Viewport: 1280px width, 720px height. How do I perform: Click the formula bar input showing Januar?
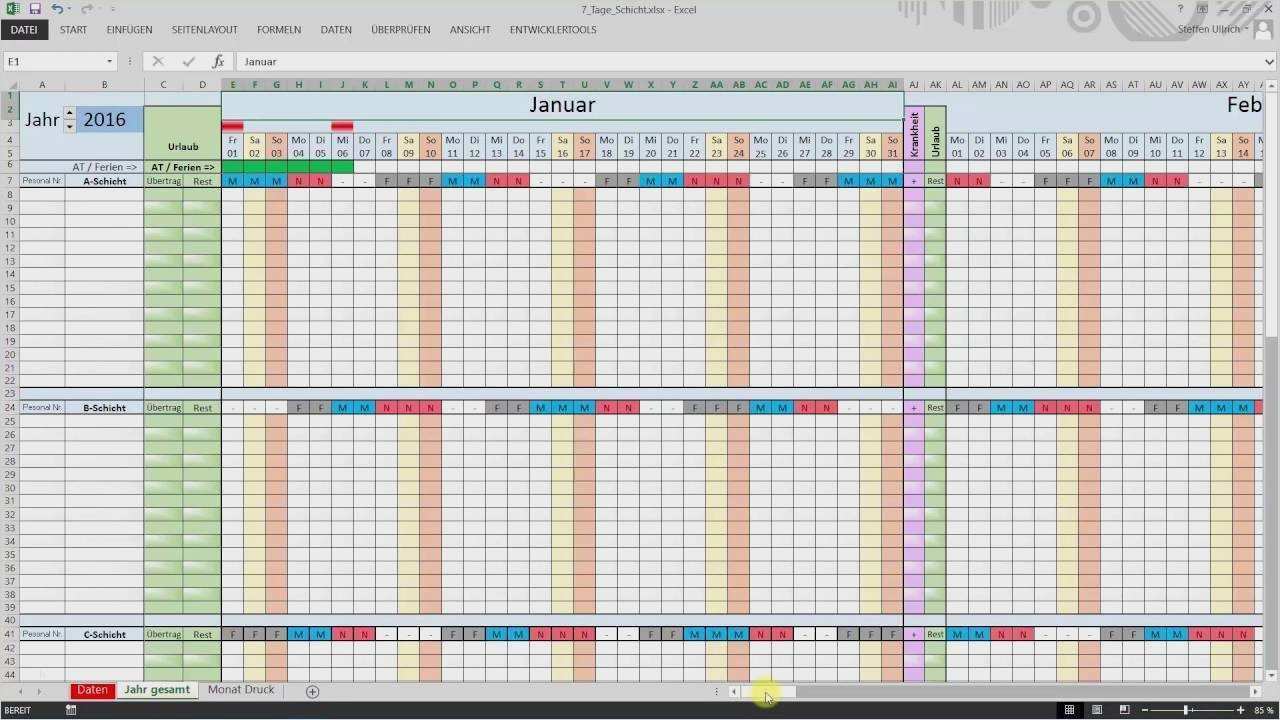click(700, 62)
